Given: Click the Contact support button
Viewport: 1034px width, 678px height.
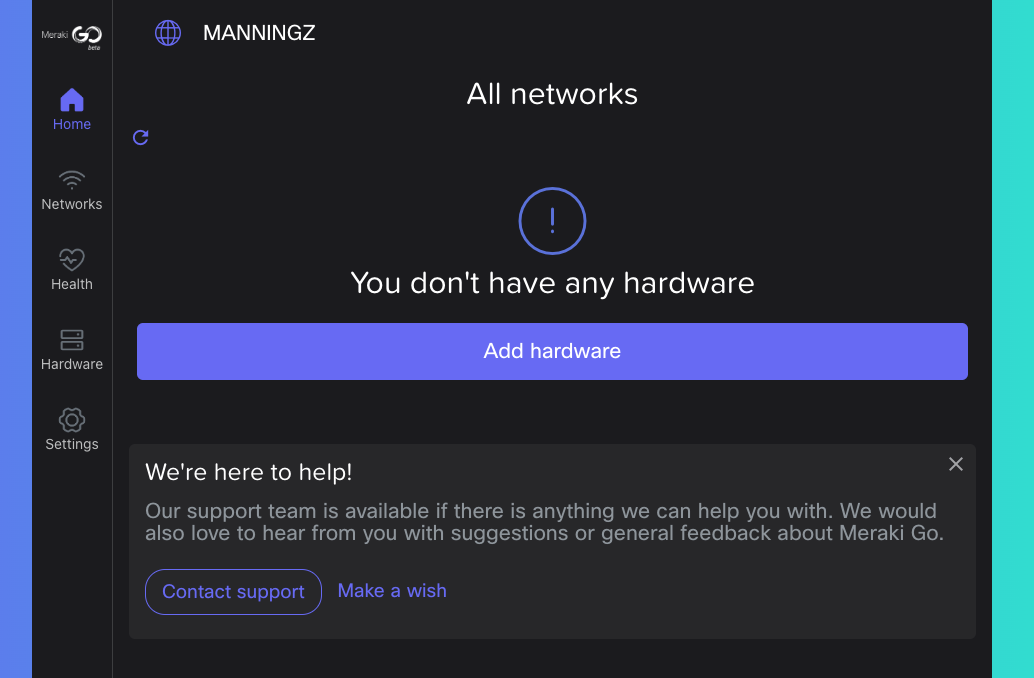Looking at the screenshot, I should click(x=233, y=592).
